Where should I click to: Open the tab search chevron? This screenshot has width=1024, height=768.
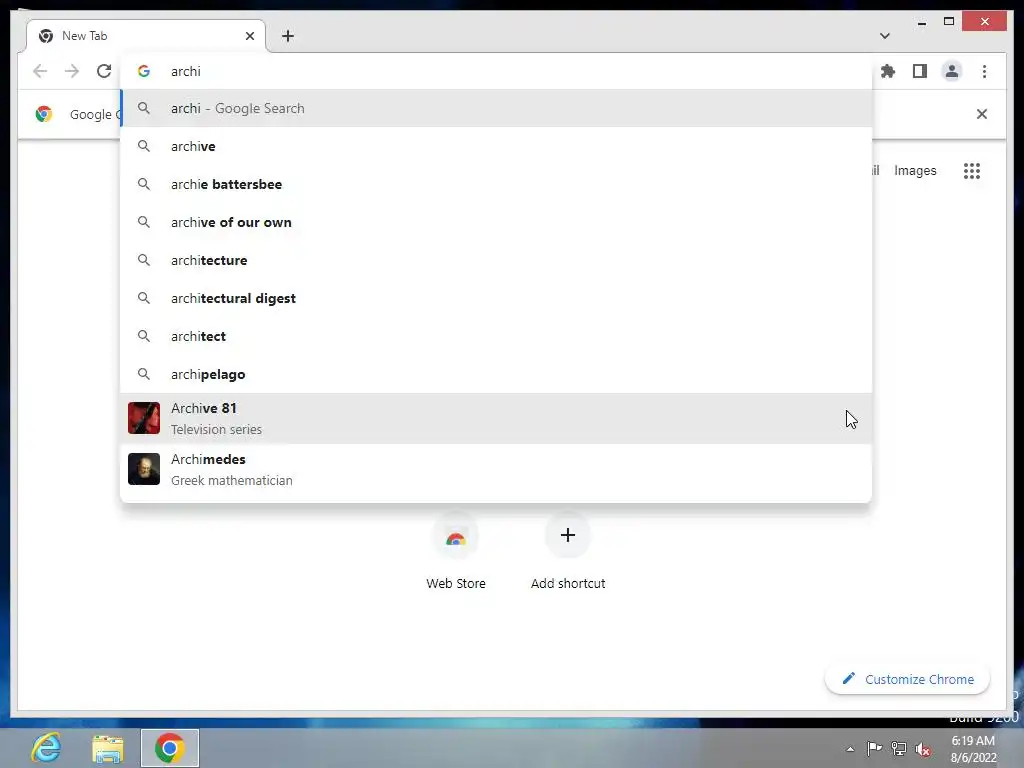click(884, 36)
